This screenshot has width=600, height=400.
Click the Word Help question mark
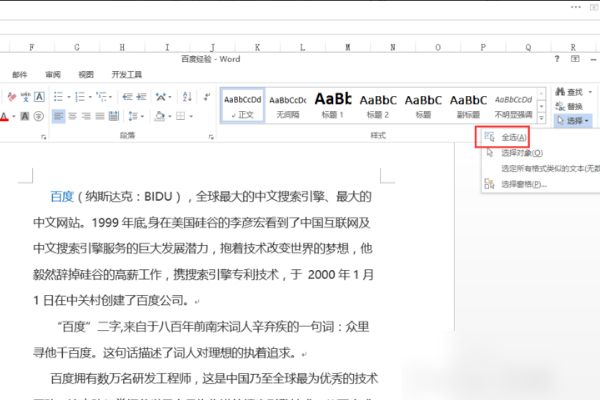pos(557,59)
